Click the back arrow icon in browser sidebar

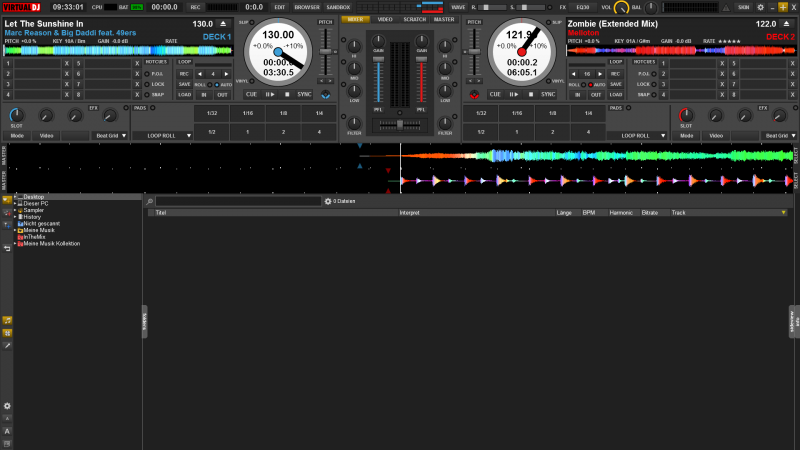[7, 248]
